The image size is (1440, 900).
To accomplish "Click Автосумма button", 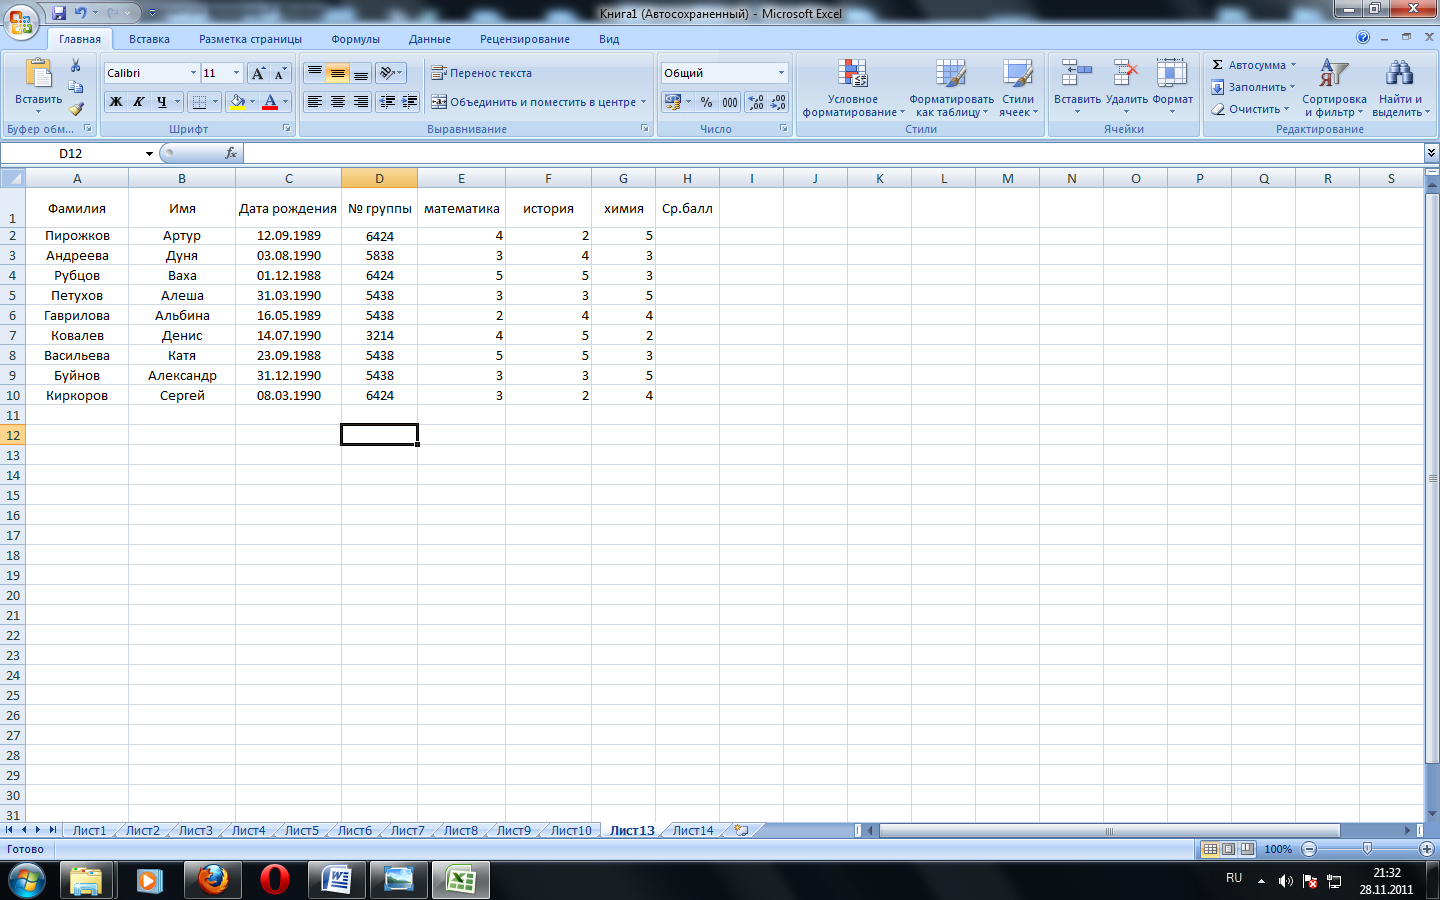I will pos(1253,65).
